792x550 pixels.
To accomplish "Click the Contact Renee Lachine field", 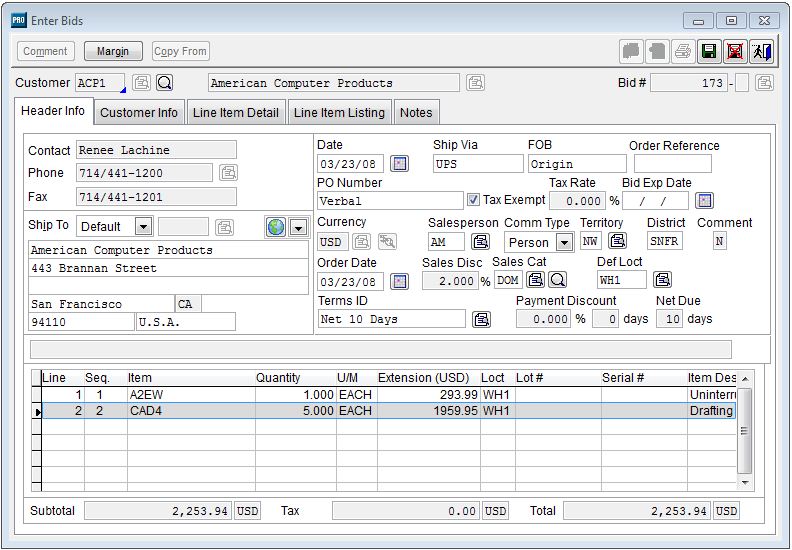I will pos(157,150).
